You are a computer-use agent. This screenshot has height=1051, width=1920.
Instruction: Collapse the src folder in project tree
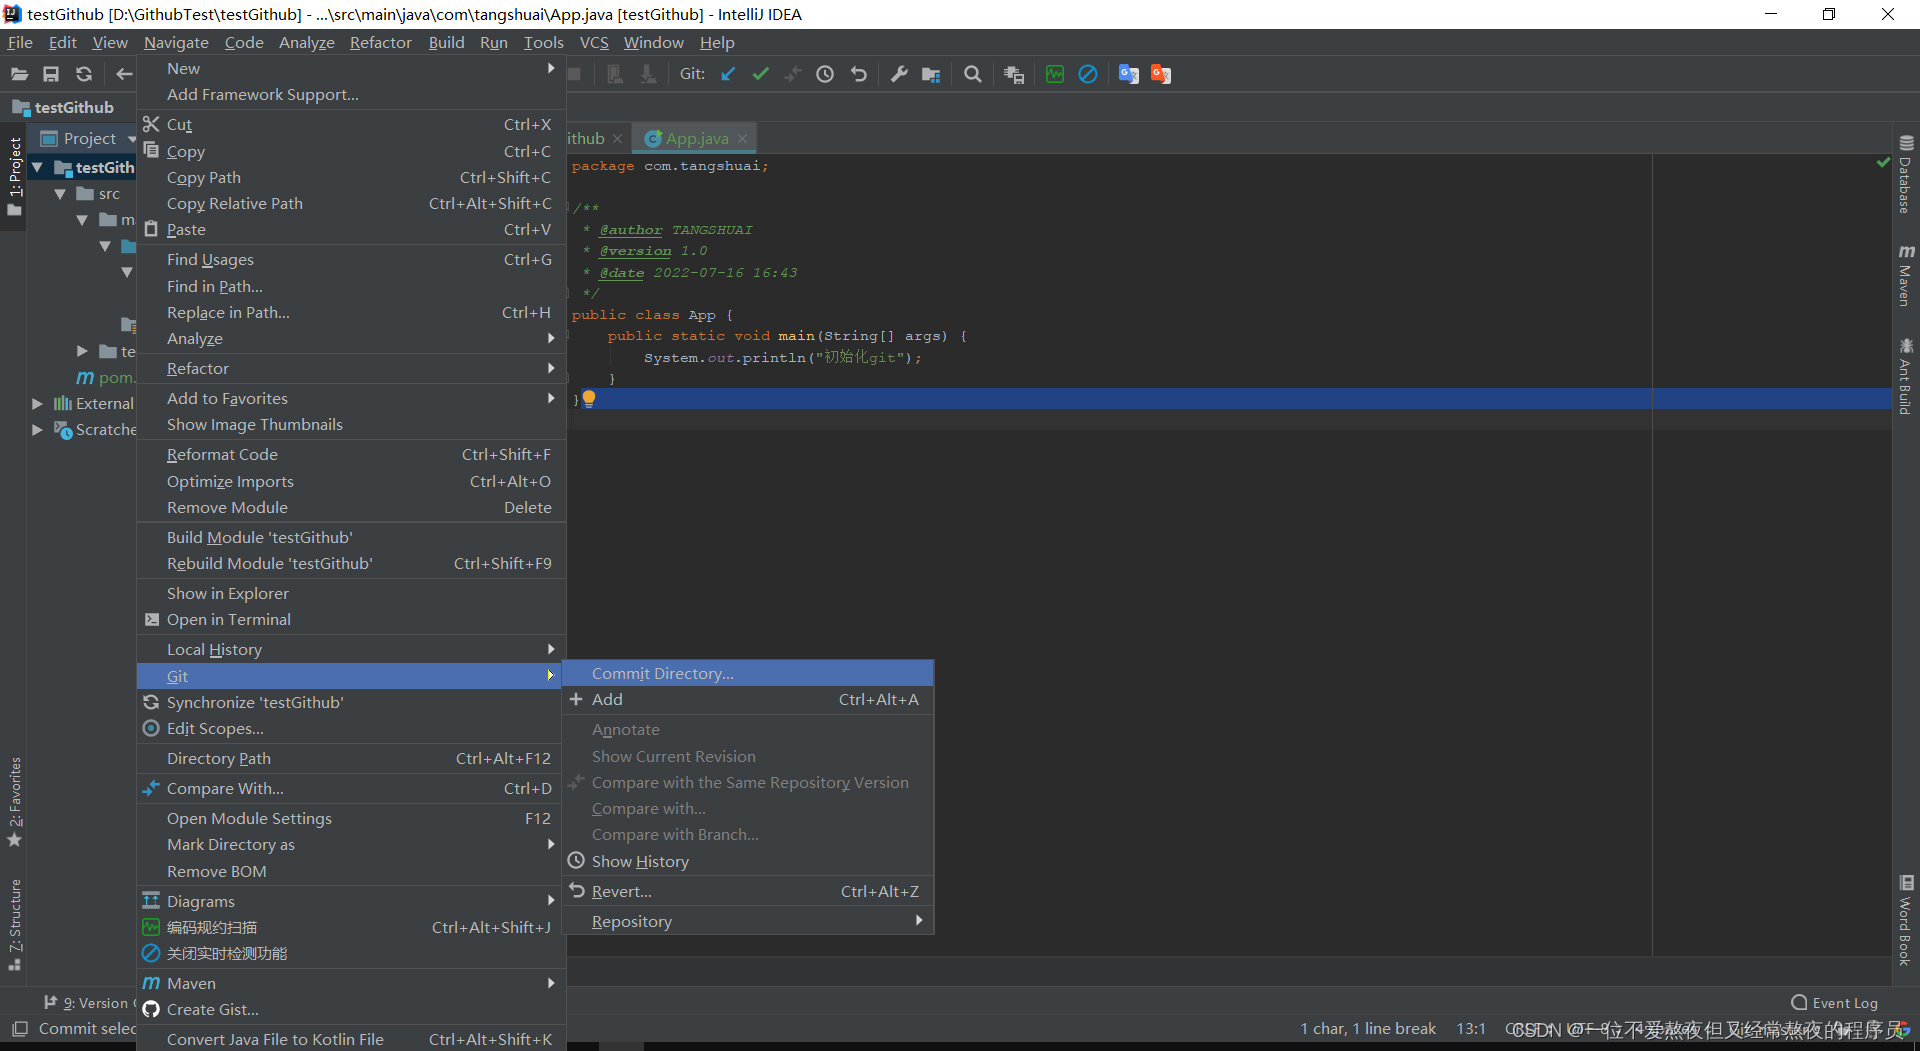pos(60,194)
